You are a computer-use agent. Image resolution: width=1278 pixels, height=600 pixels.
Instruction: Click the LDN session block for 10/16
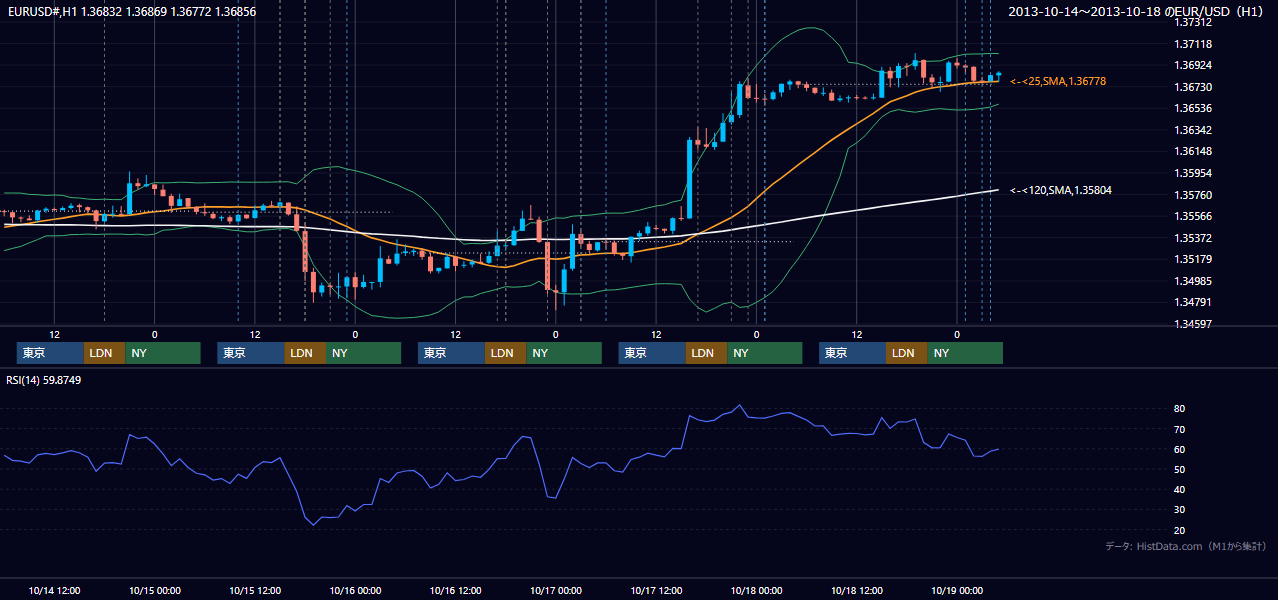point(505,353)
